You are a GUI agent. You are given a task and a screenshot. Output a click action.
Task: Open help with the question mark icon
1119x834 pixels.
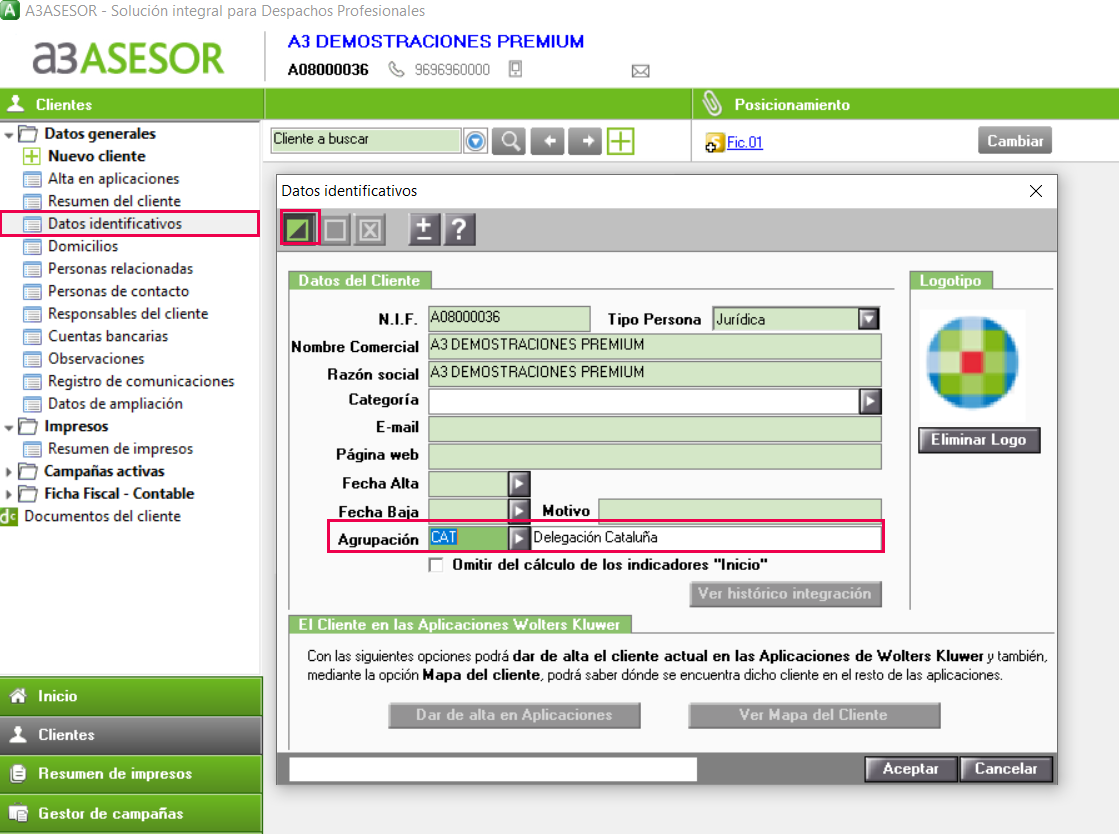[x=459, y=229]
